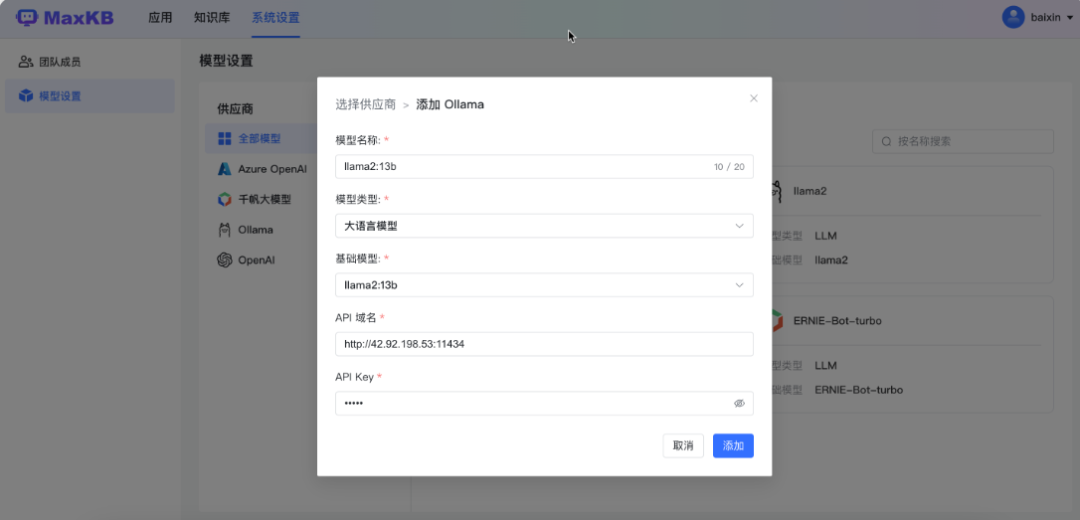The width and height of the screenshot is (1080, 520).
Task: Click the 按名称搜索 search box
Action: point(963,141)
